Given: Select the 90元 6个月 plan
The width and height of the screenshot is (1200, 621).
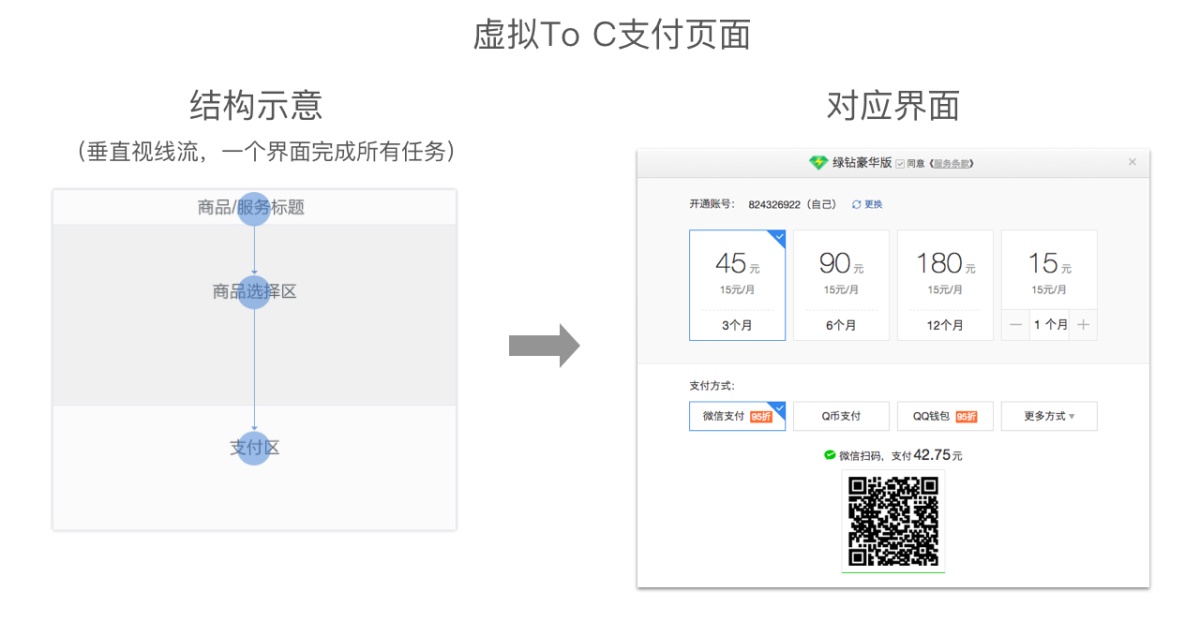Looking at the screenshot, I should coord(841,285).
